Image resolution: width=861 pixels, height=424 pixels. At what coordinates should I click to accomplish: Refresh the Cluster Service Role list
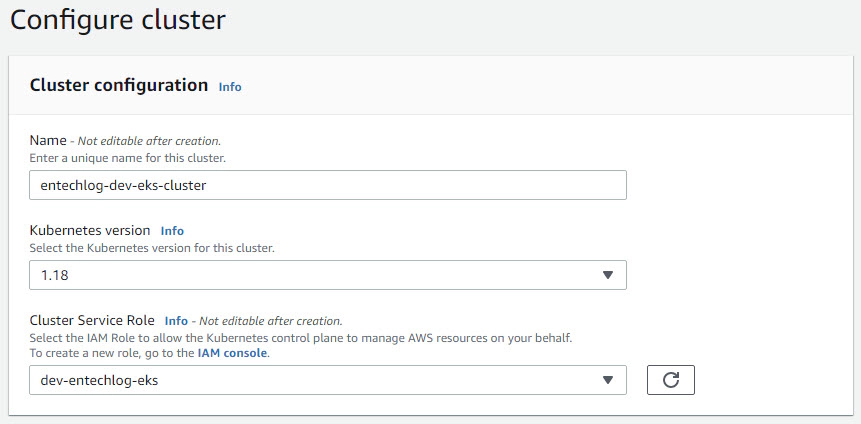point(670,380)
